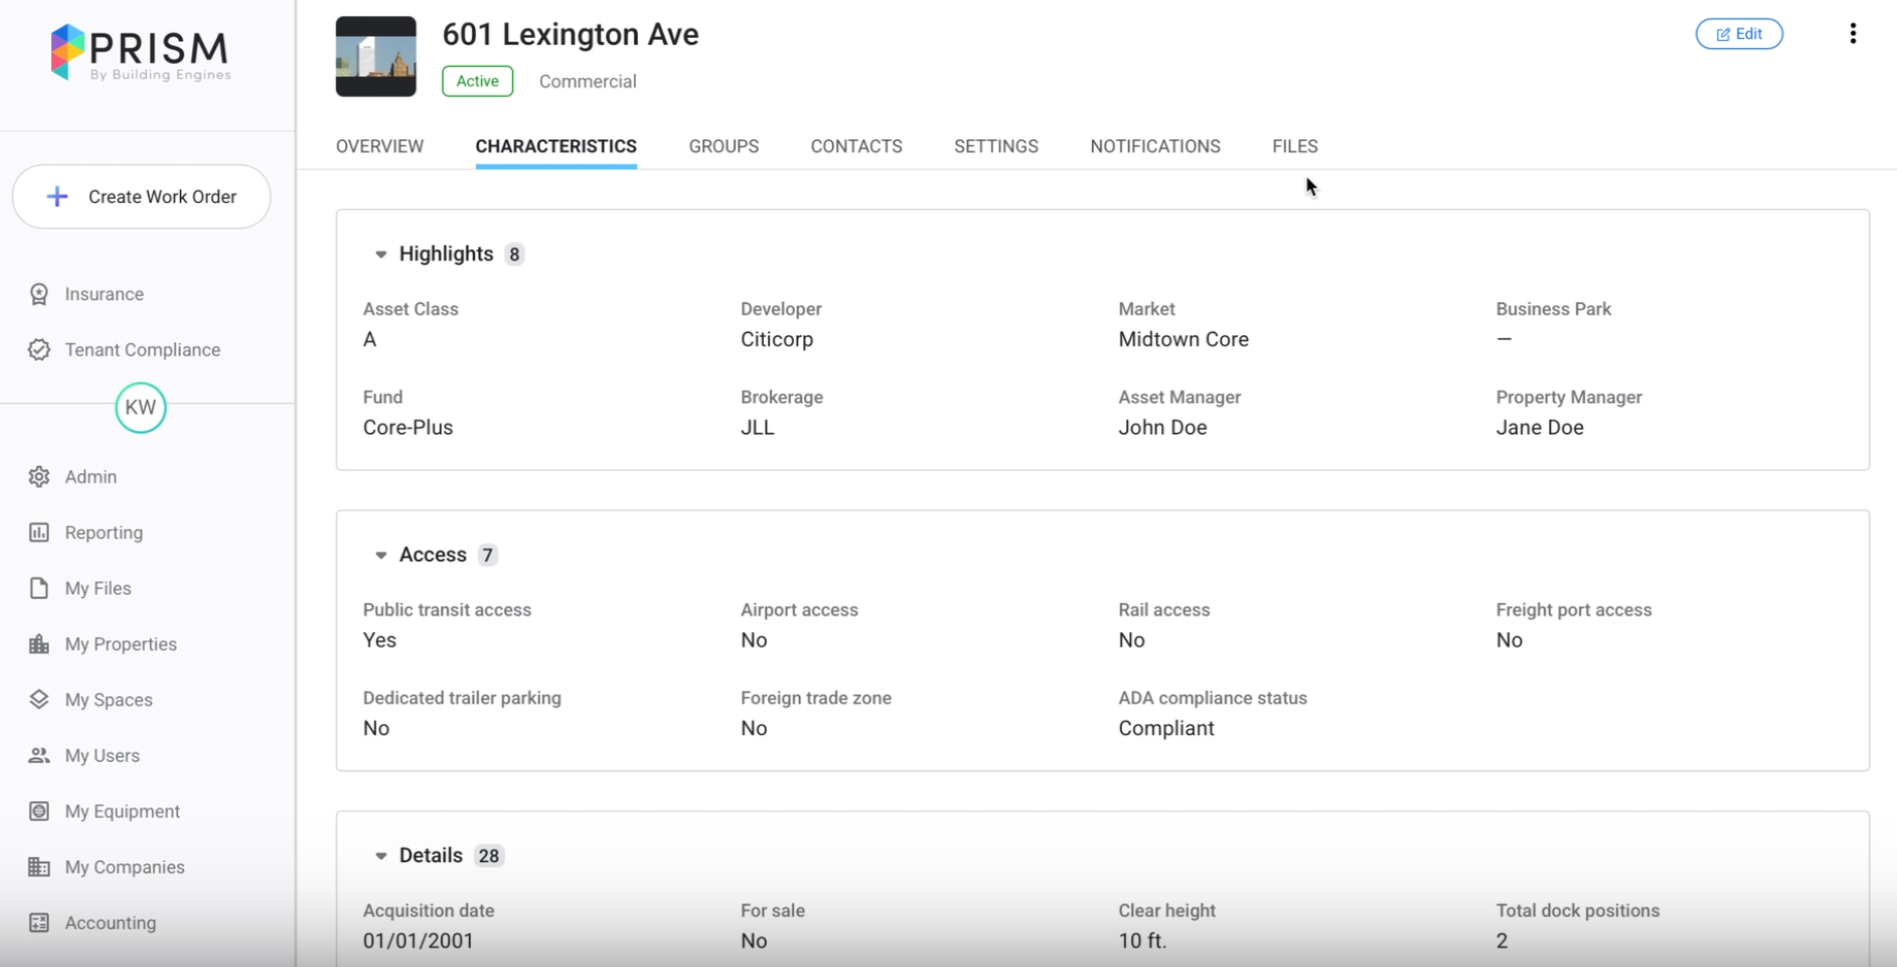
Task: Click the 601 Lexington Ave property thumbnail
Action: point(376,57)
